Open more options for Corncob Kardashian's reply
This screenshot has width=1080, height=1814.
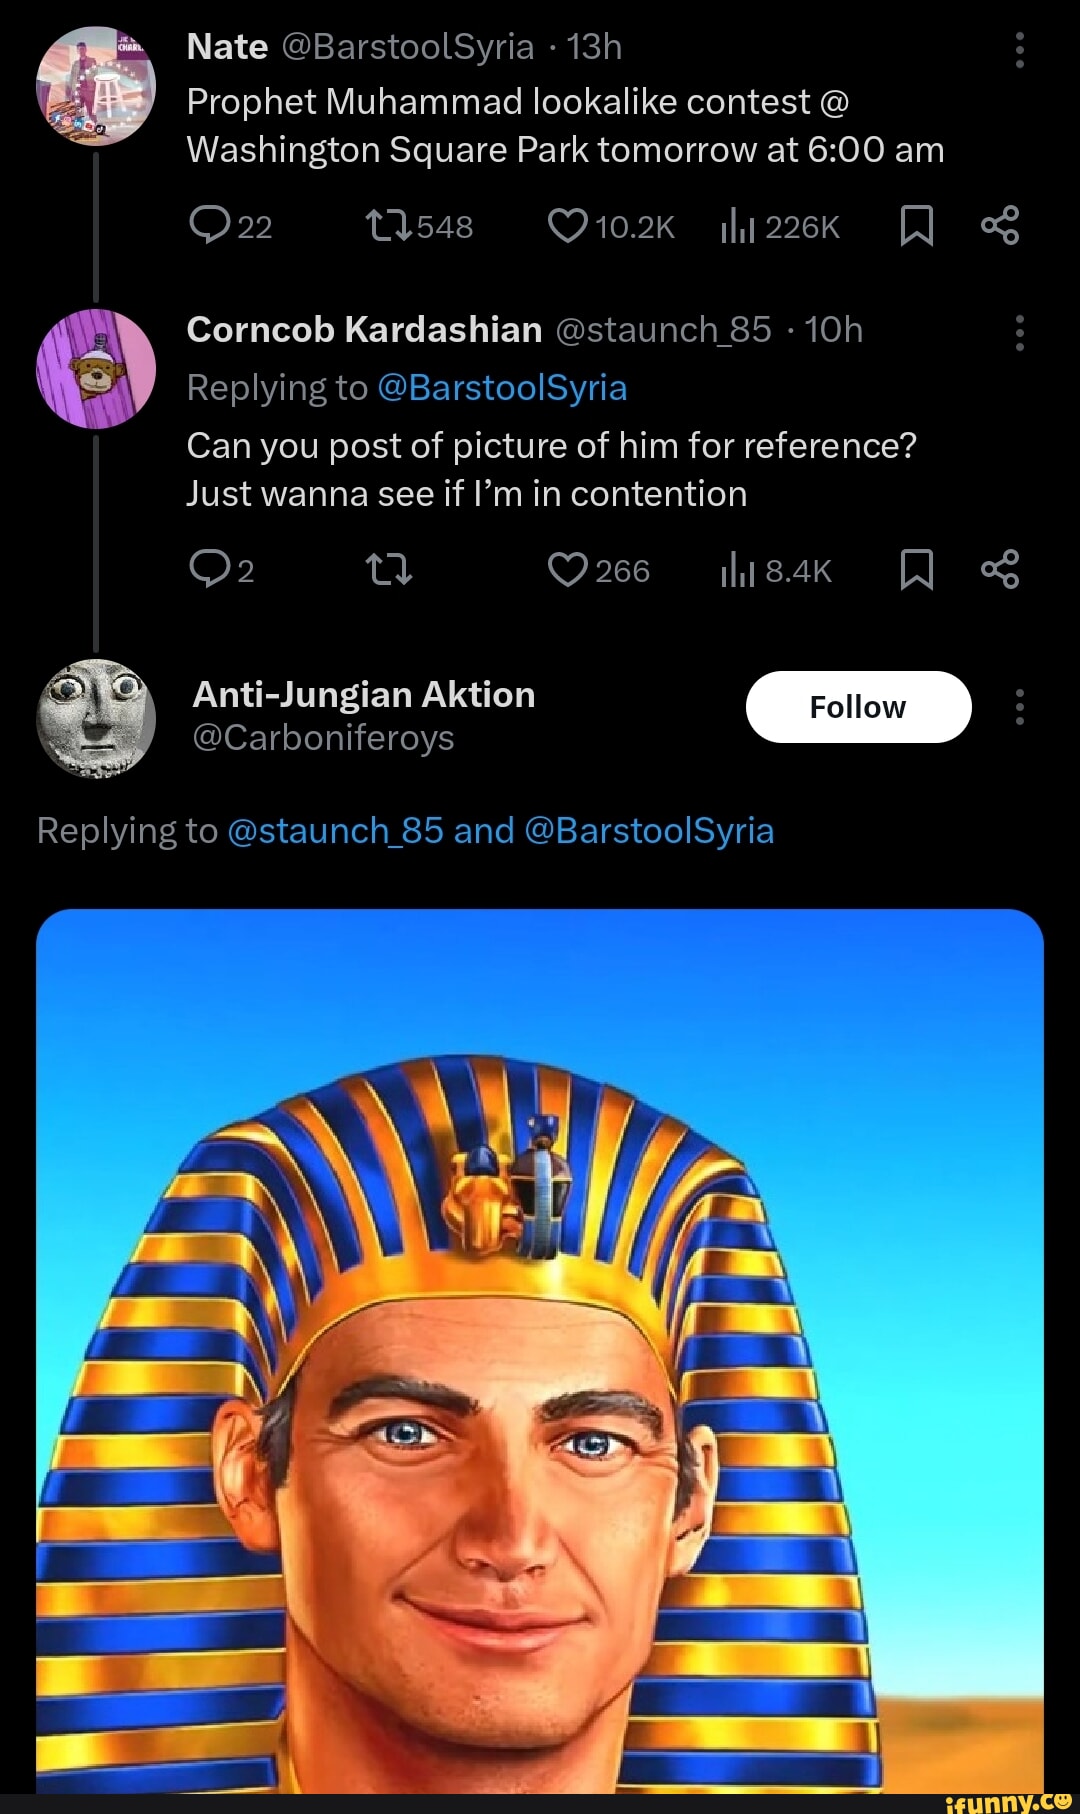1019,332
